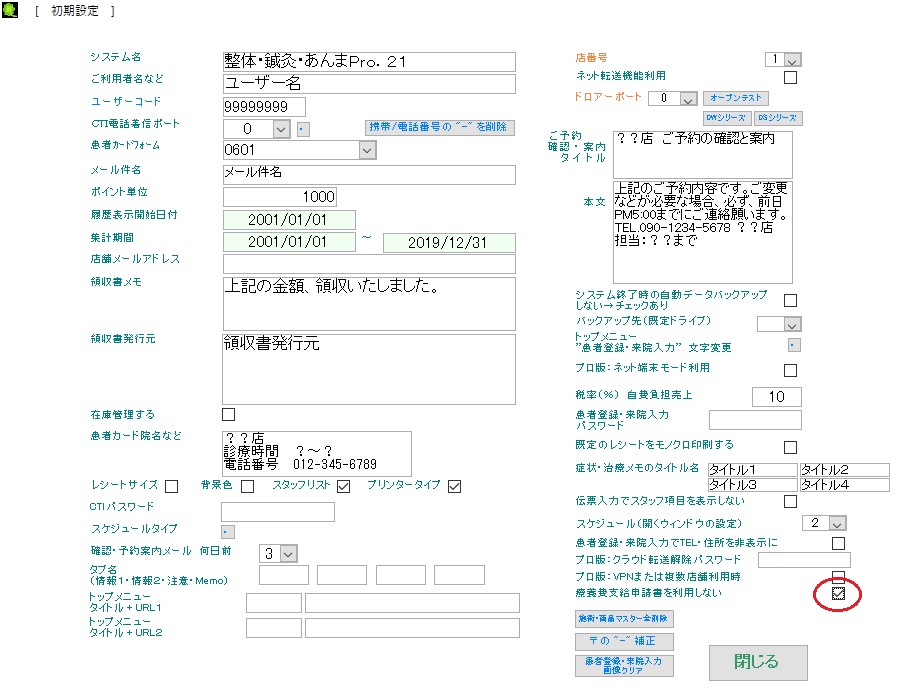Image resolution: width=897 pixels, height=693 pixels.
Task: Click the ご予約確認・案内タイトル text box
Action: pyautogui.click(x=702, y=155)
